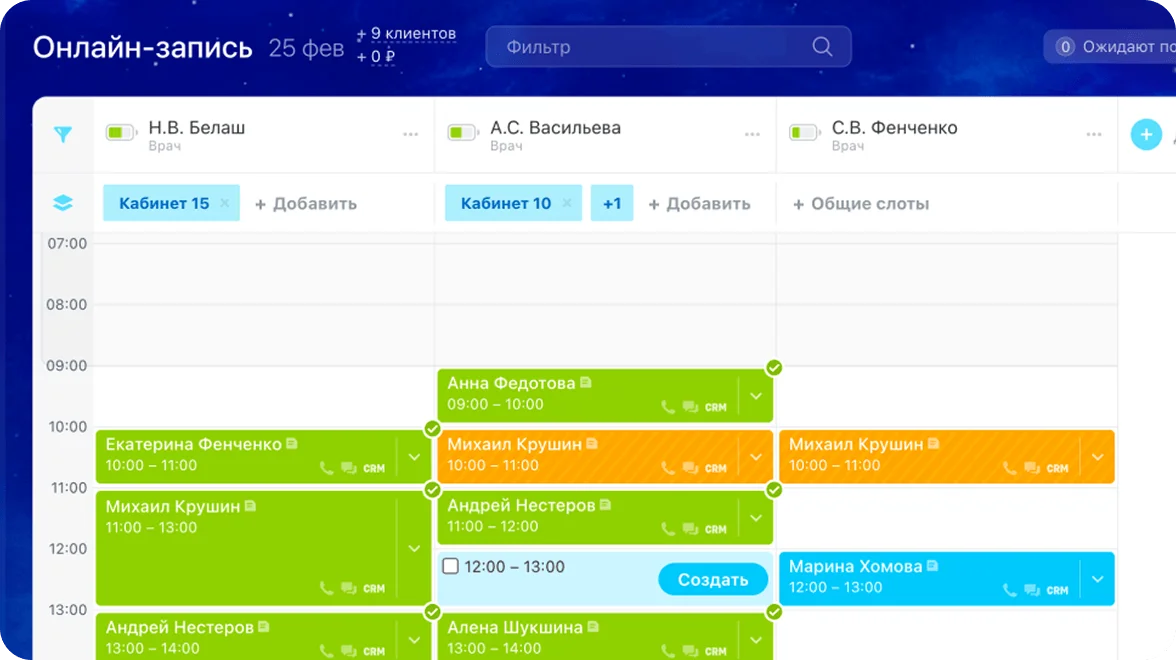Click the load indicator beside Н.В. Белаш
Screen dimensions: 1176x660
click(121, 133)
